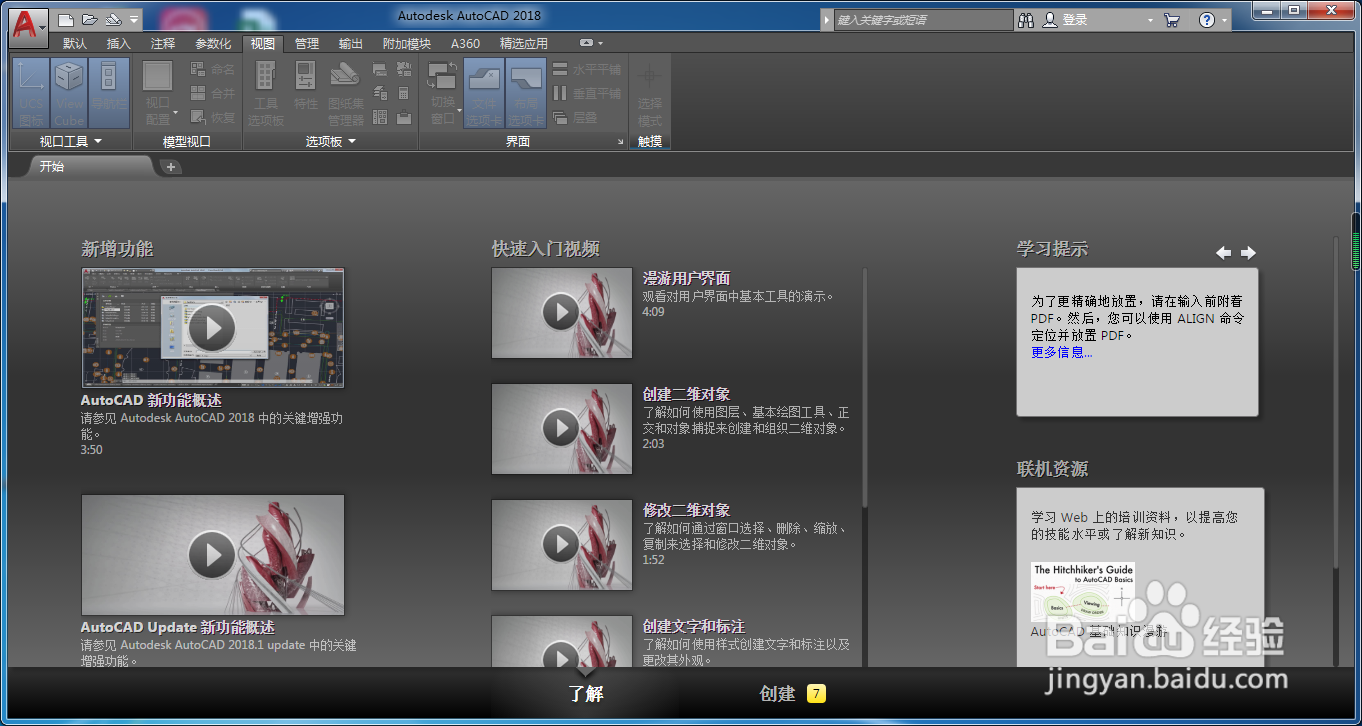Switch to the 注释 ribbon tab
This screenshot has width=1362, height=726.
(163, 43)
